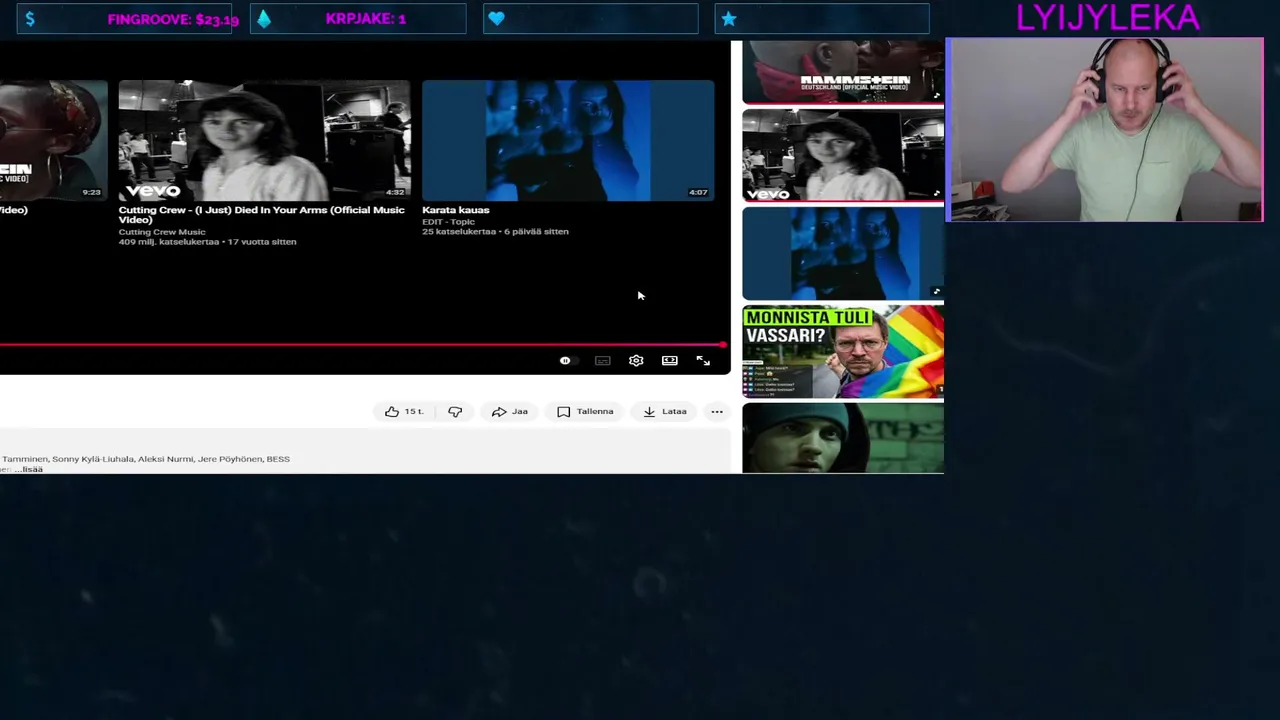Click the dollar sign donation icon

coord(30,19)
